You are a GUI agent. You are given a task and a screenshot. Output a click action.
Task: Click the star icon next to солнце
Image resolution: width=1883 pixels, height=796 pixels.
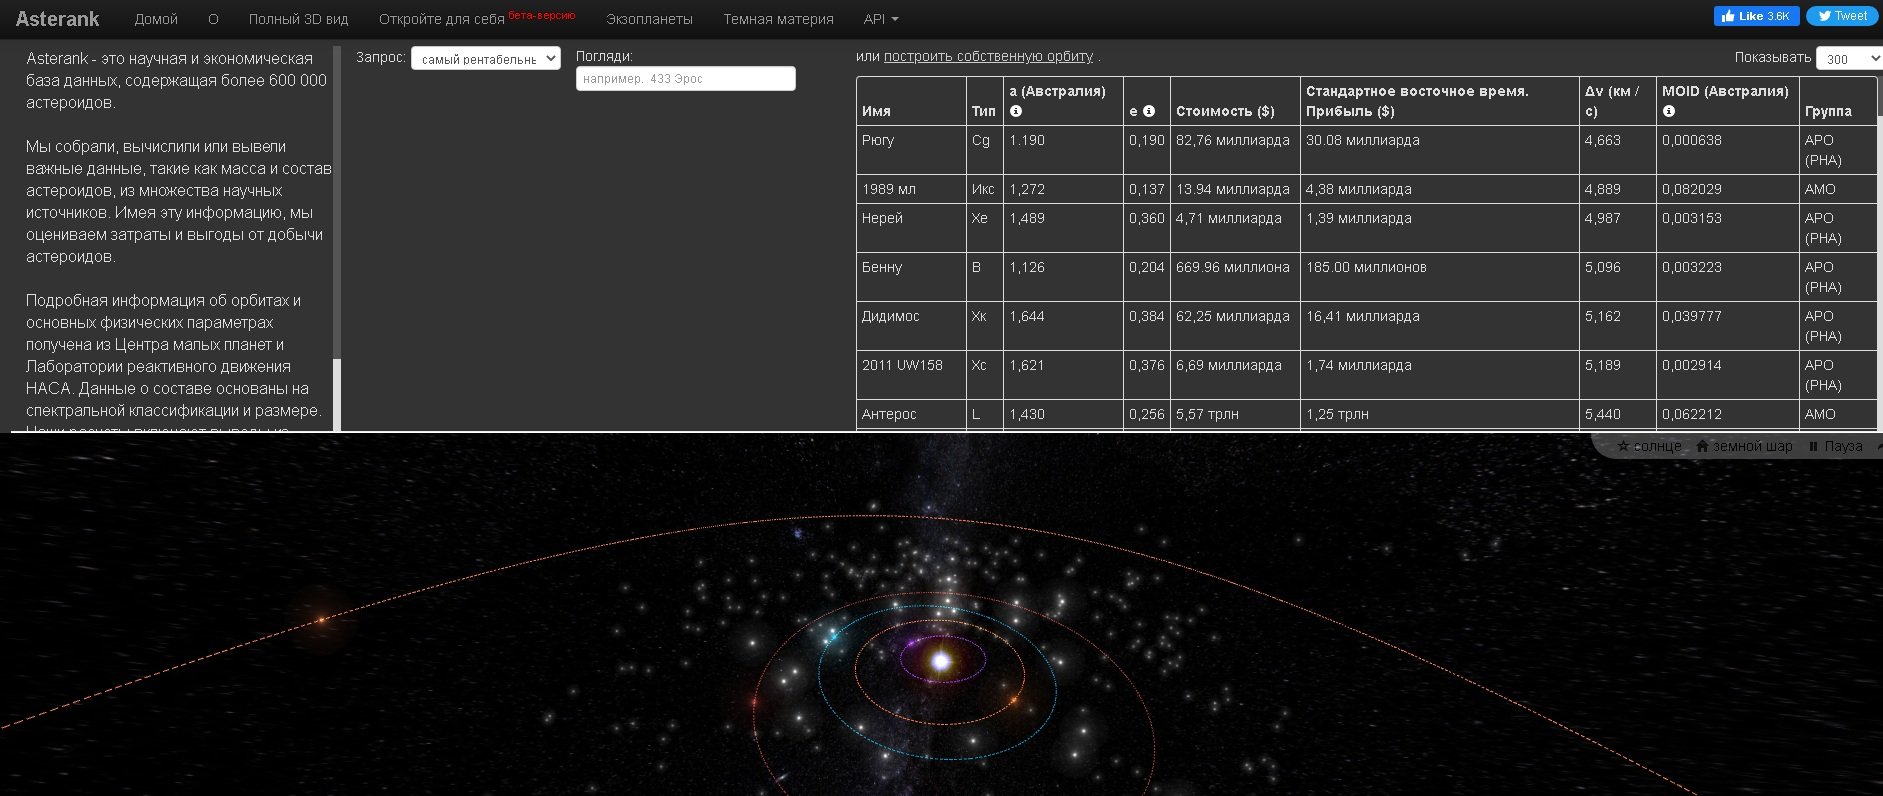(1623, 446)
